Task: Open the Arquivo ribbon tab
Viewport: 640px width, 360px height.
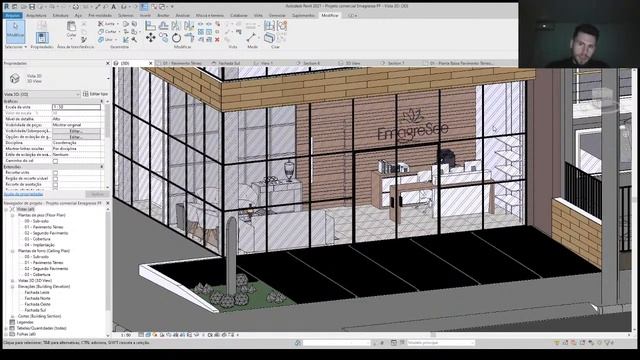Action: coord(13,16)
